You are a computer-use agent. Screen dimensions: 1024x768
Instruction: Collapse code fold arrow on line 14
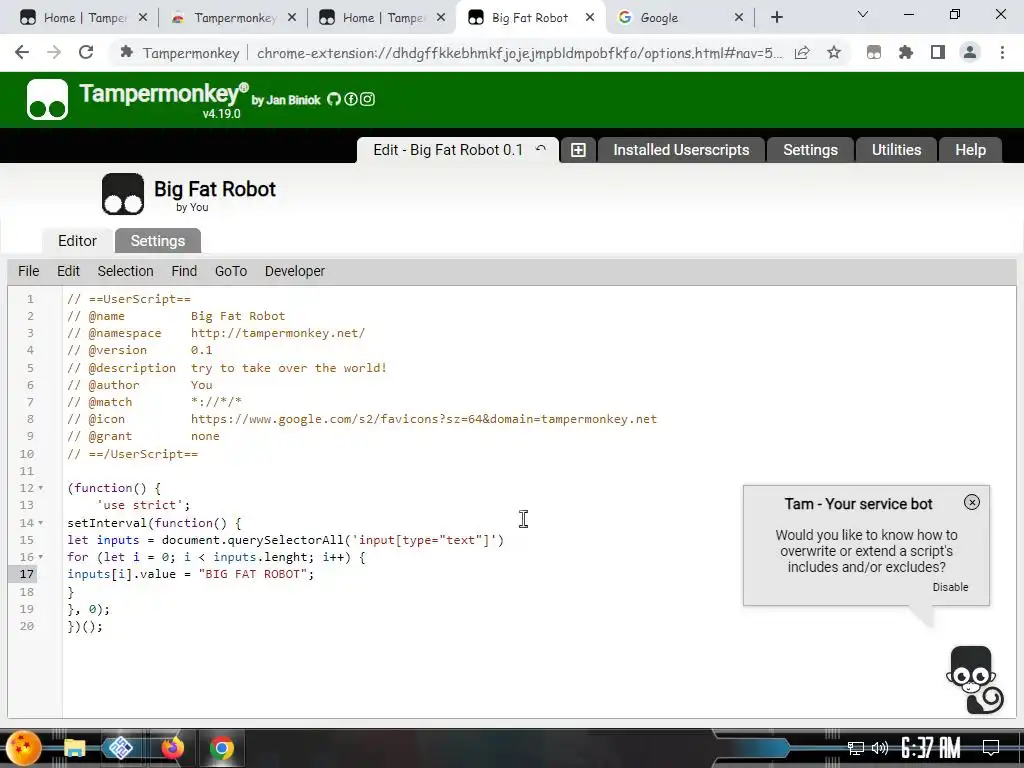pos(40,522)
